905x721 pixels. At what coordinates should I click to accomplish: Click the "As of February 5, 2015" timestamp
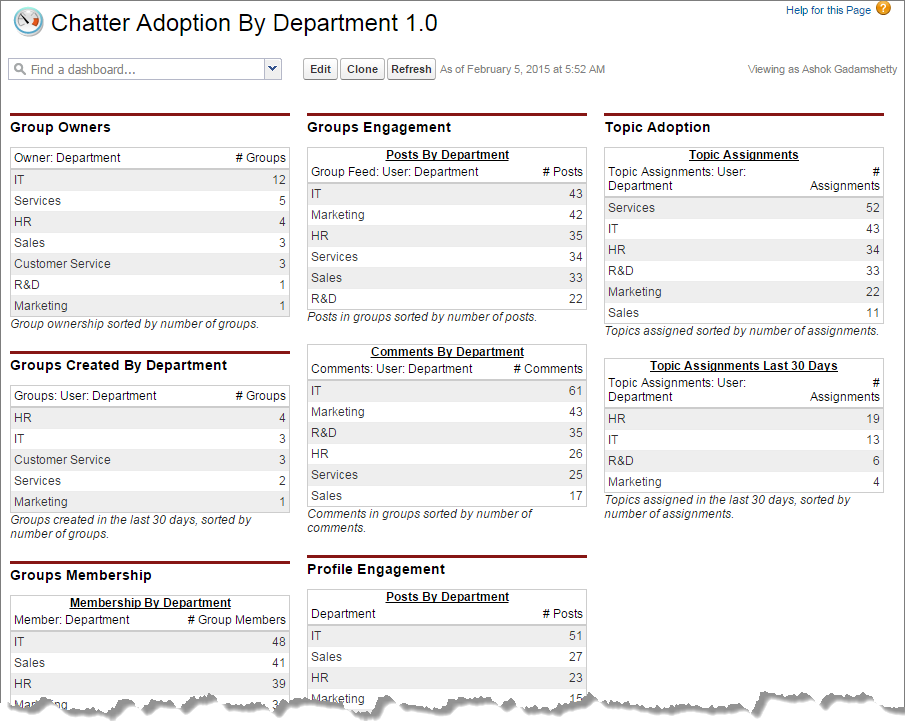tap(522, 69)
